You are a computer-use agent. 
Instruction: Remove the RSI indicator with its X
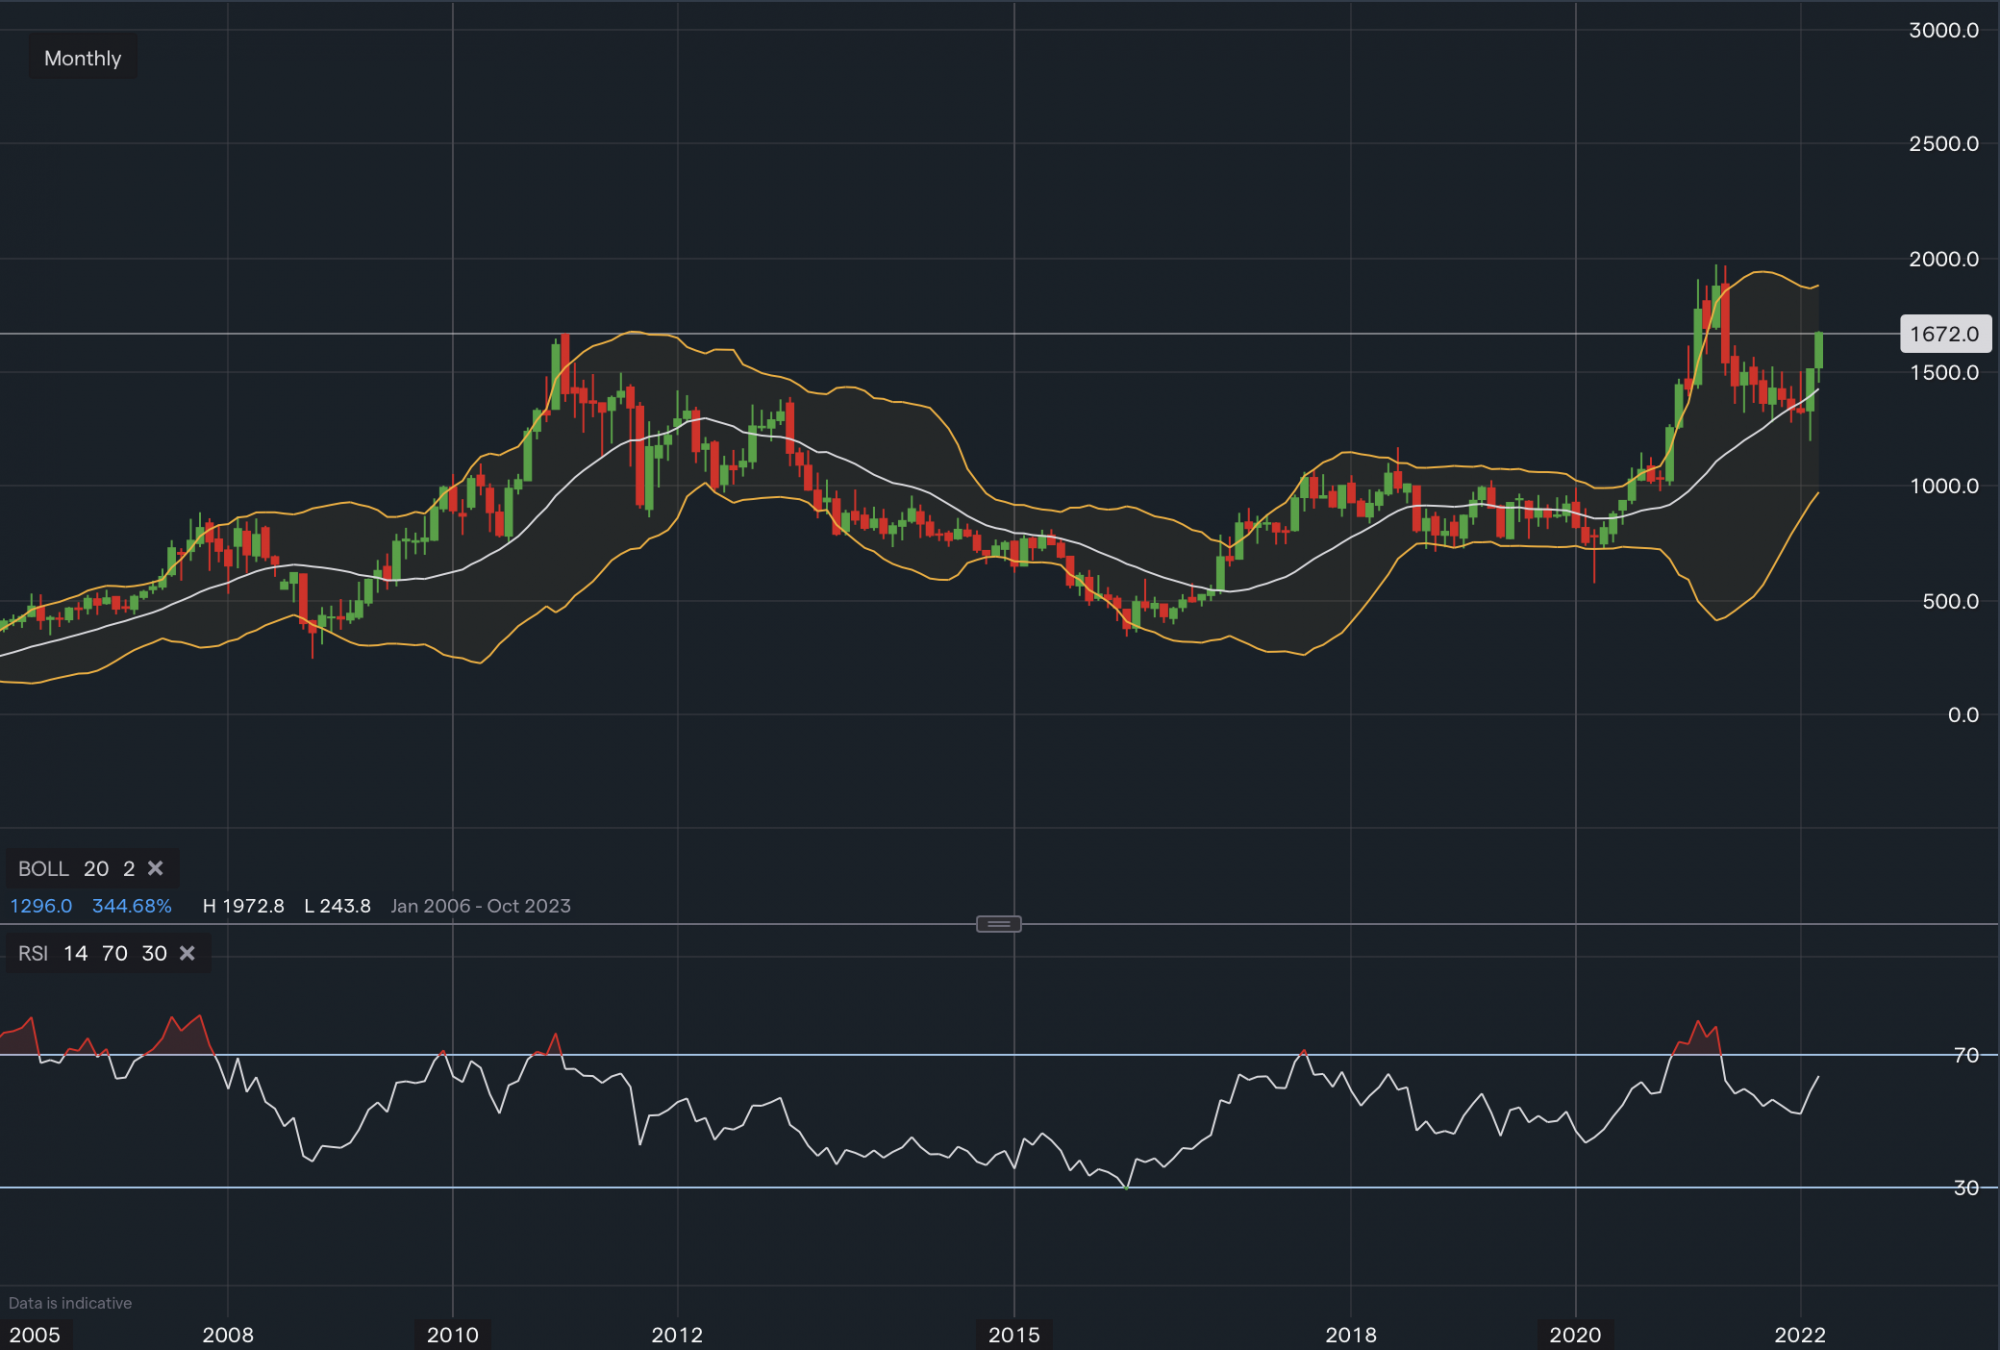coord(187,953)
